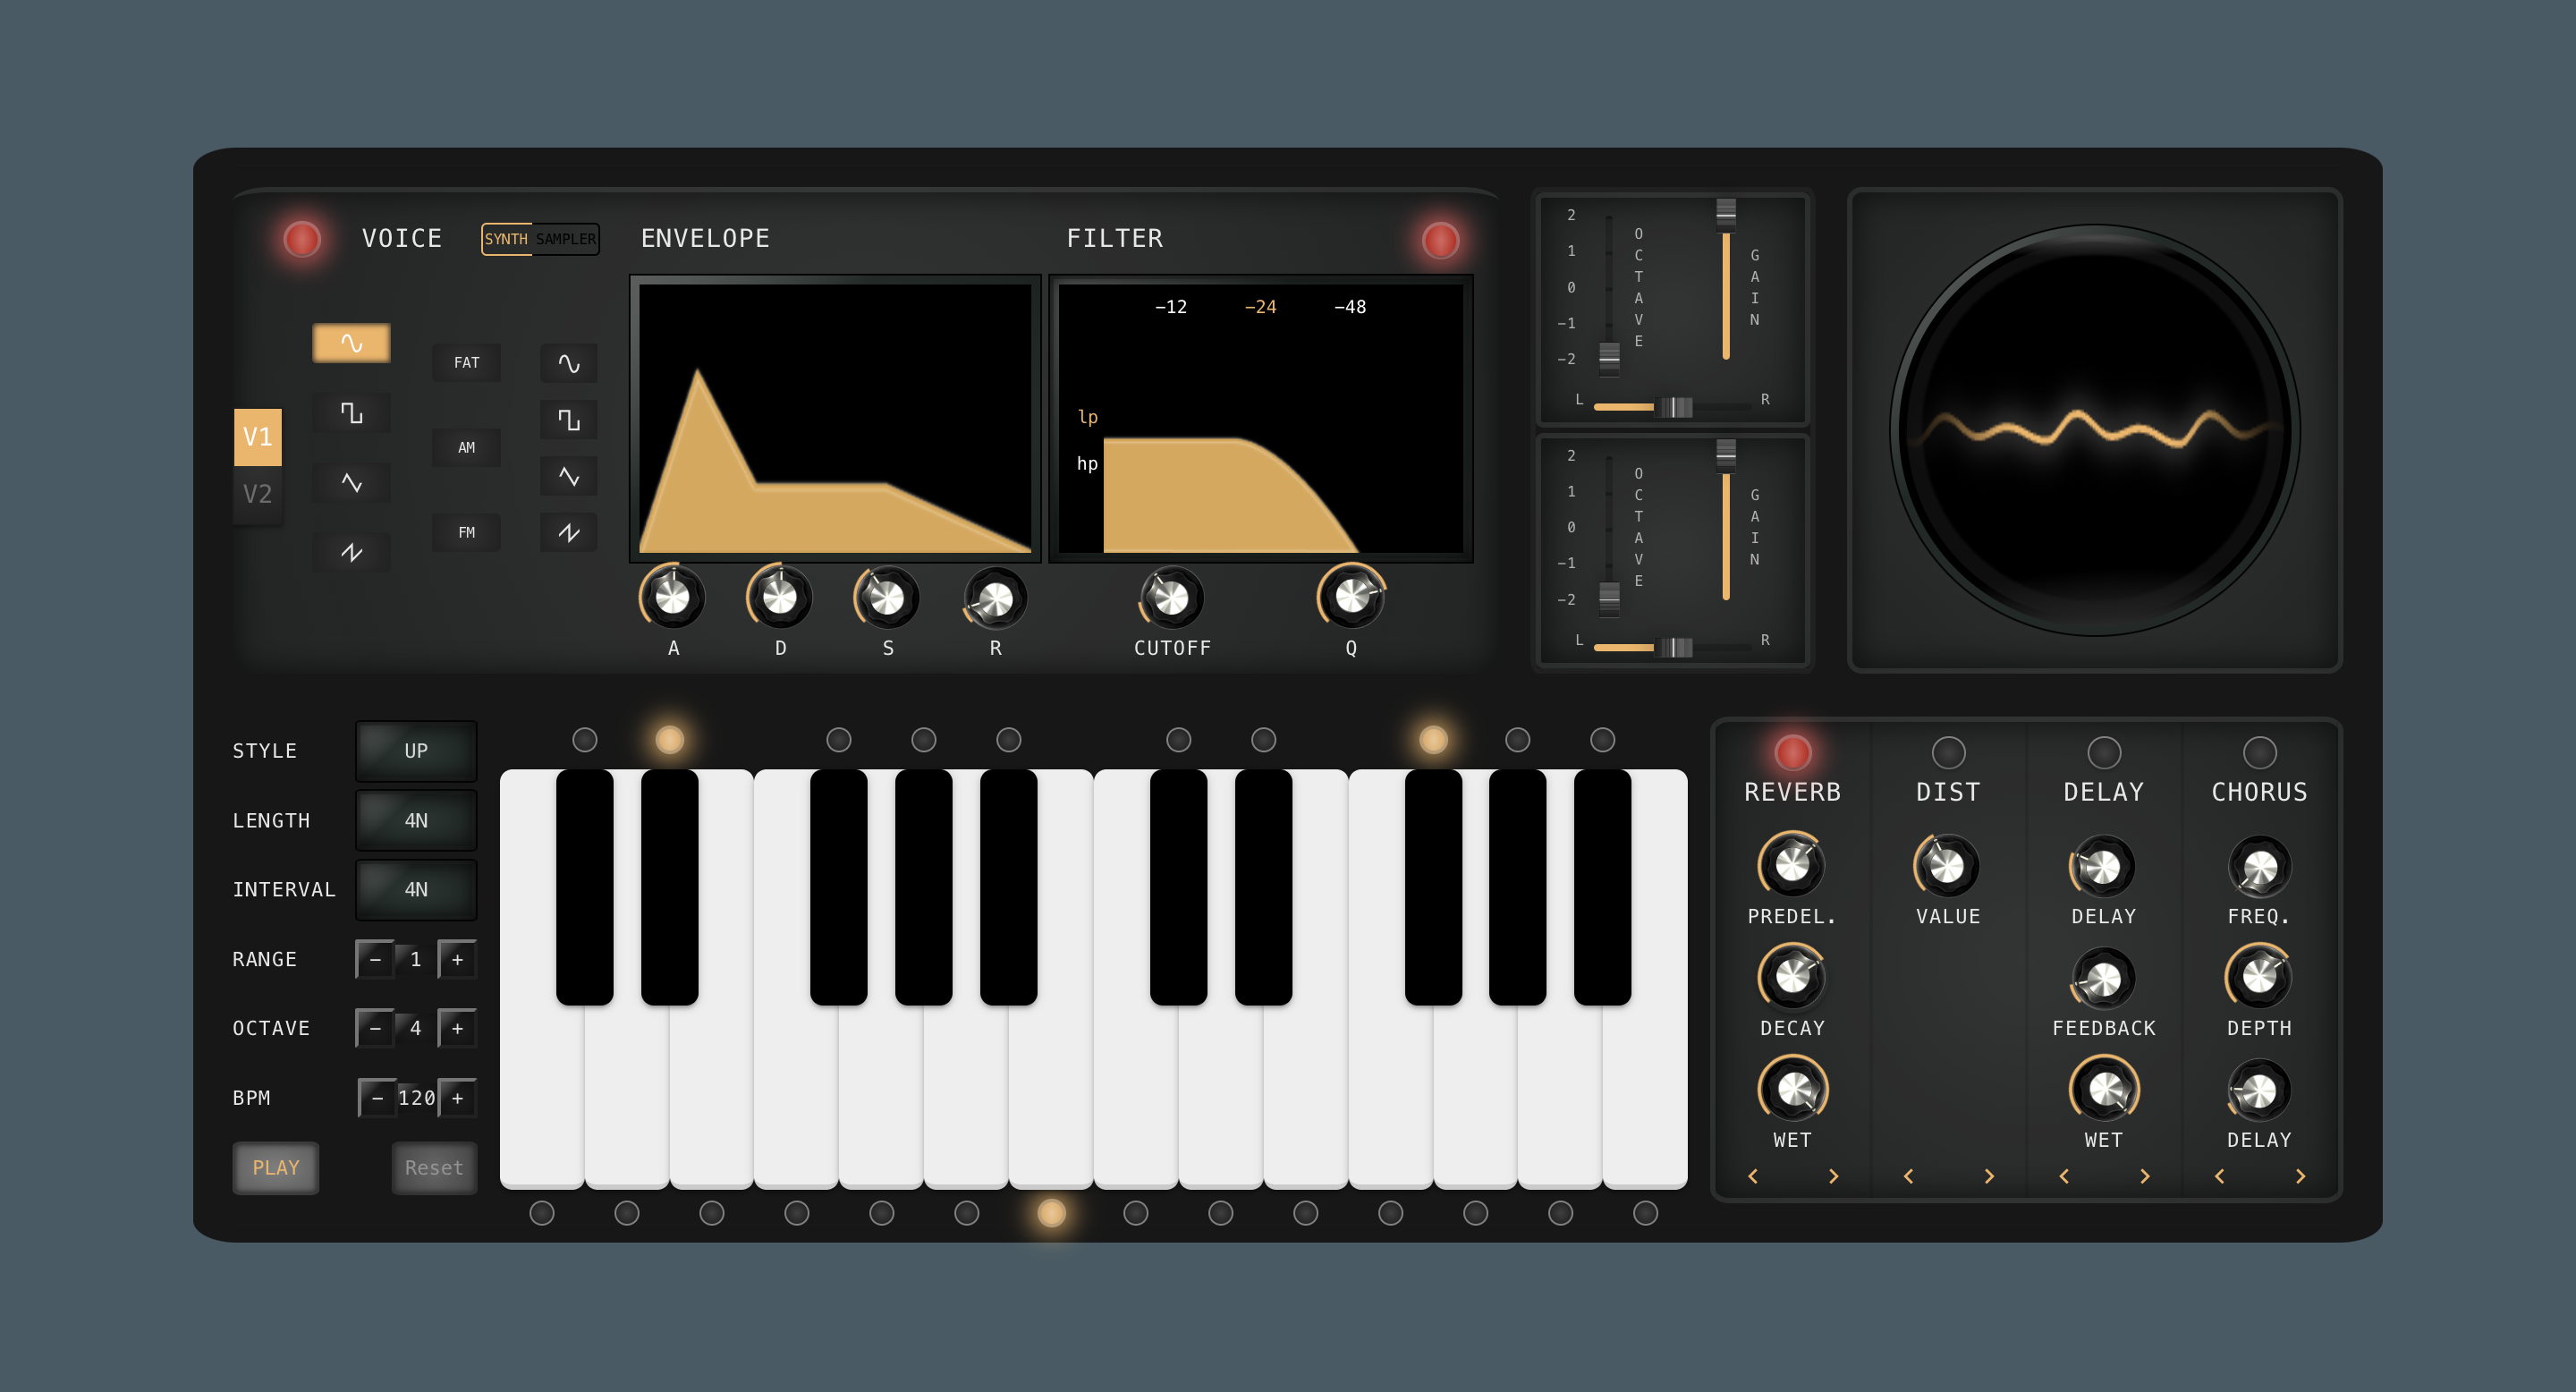Screen dimensions: 2576x1392
Task: Enable the DIST effect indicator
Action: tap(1947, 752)
